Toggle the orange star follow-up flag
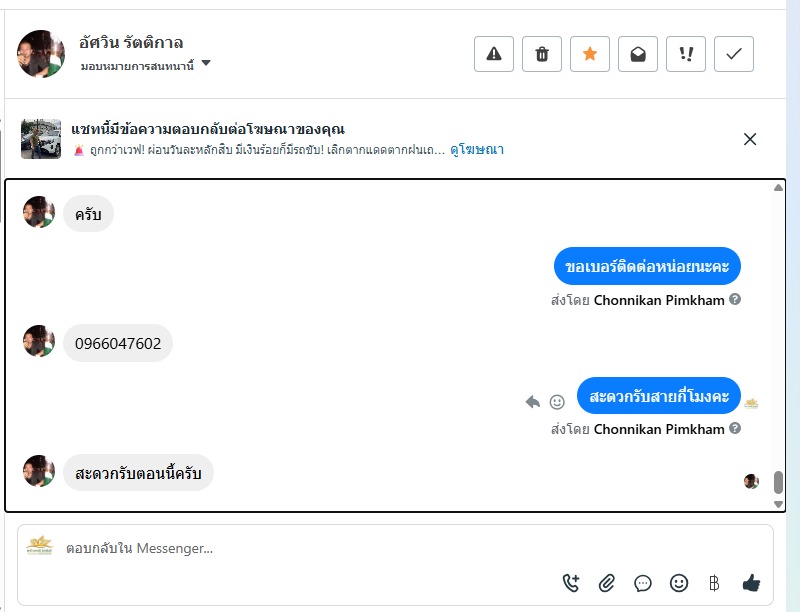This screenshot has height=612, width=800. click(590, 54)
